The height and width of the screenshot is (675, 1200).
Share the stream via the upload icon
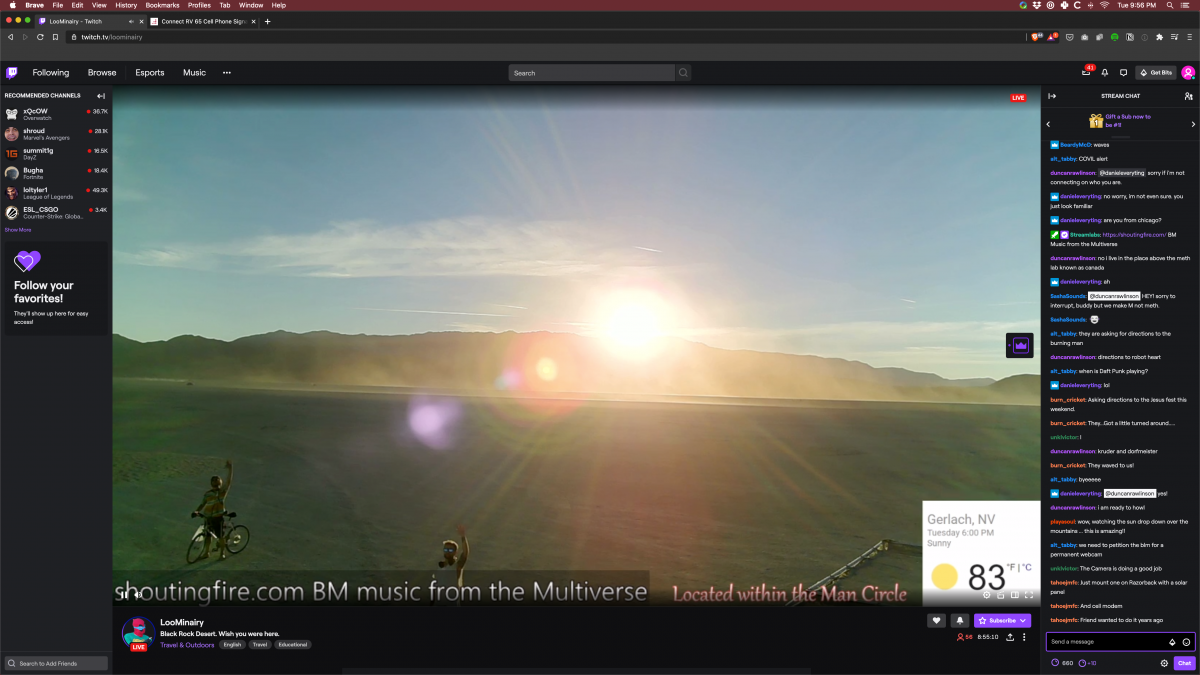pyautogui.click(x=1010, y=637)
